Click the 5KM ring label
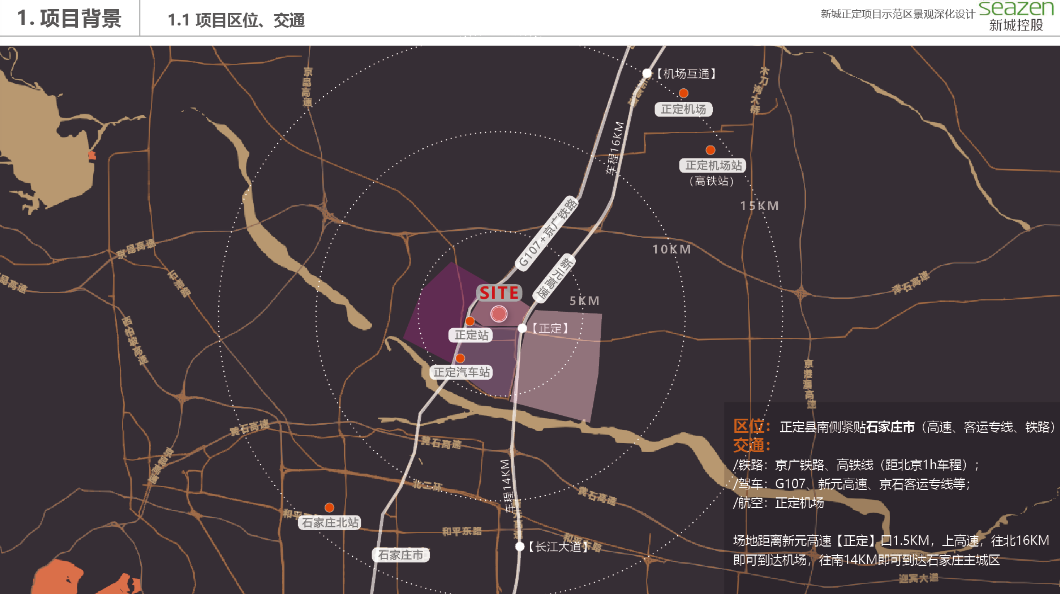The image size is (1060, 594). 584,301
